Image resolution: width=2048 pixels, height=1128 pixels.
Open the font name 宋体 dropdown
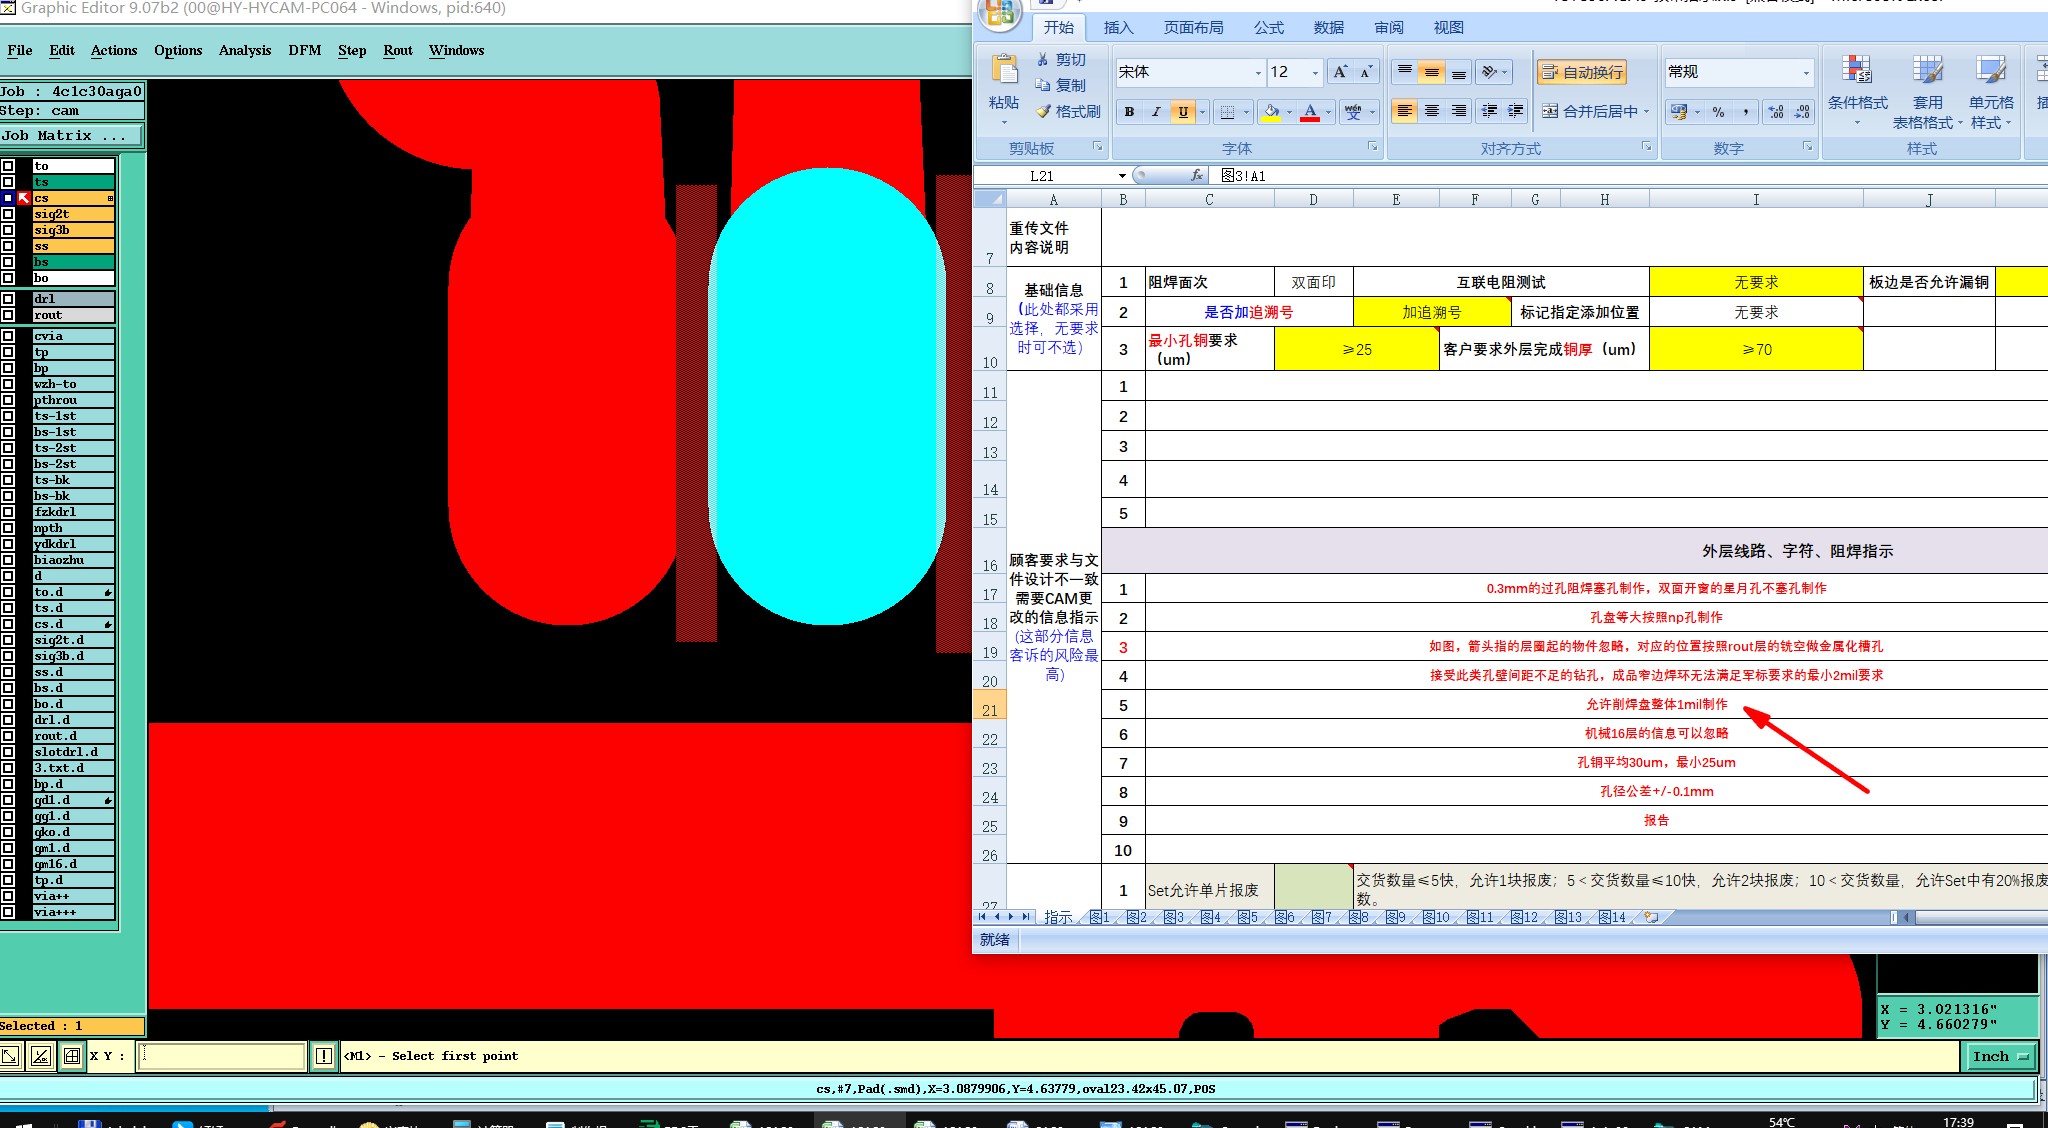[x=1257, y=73]
